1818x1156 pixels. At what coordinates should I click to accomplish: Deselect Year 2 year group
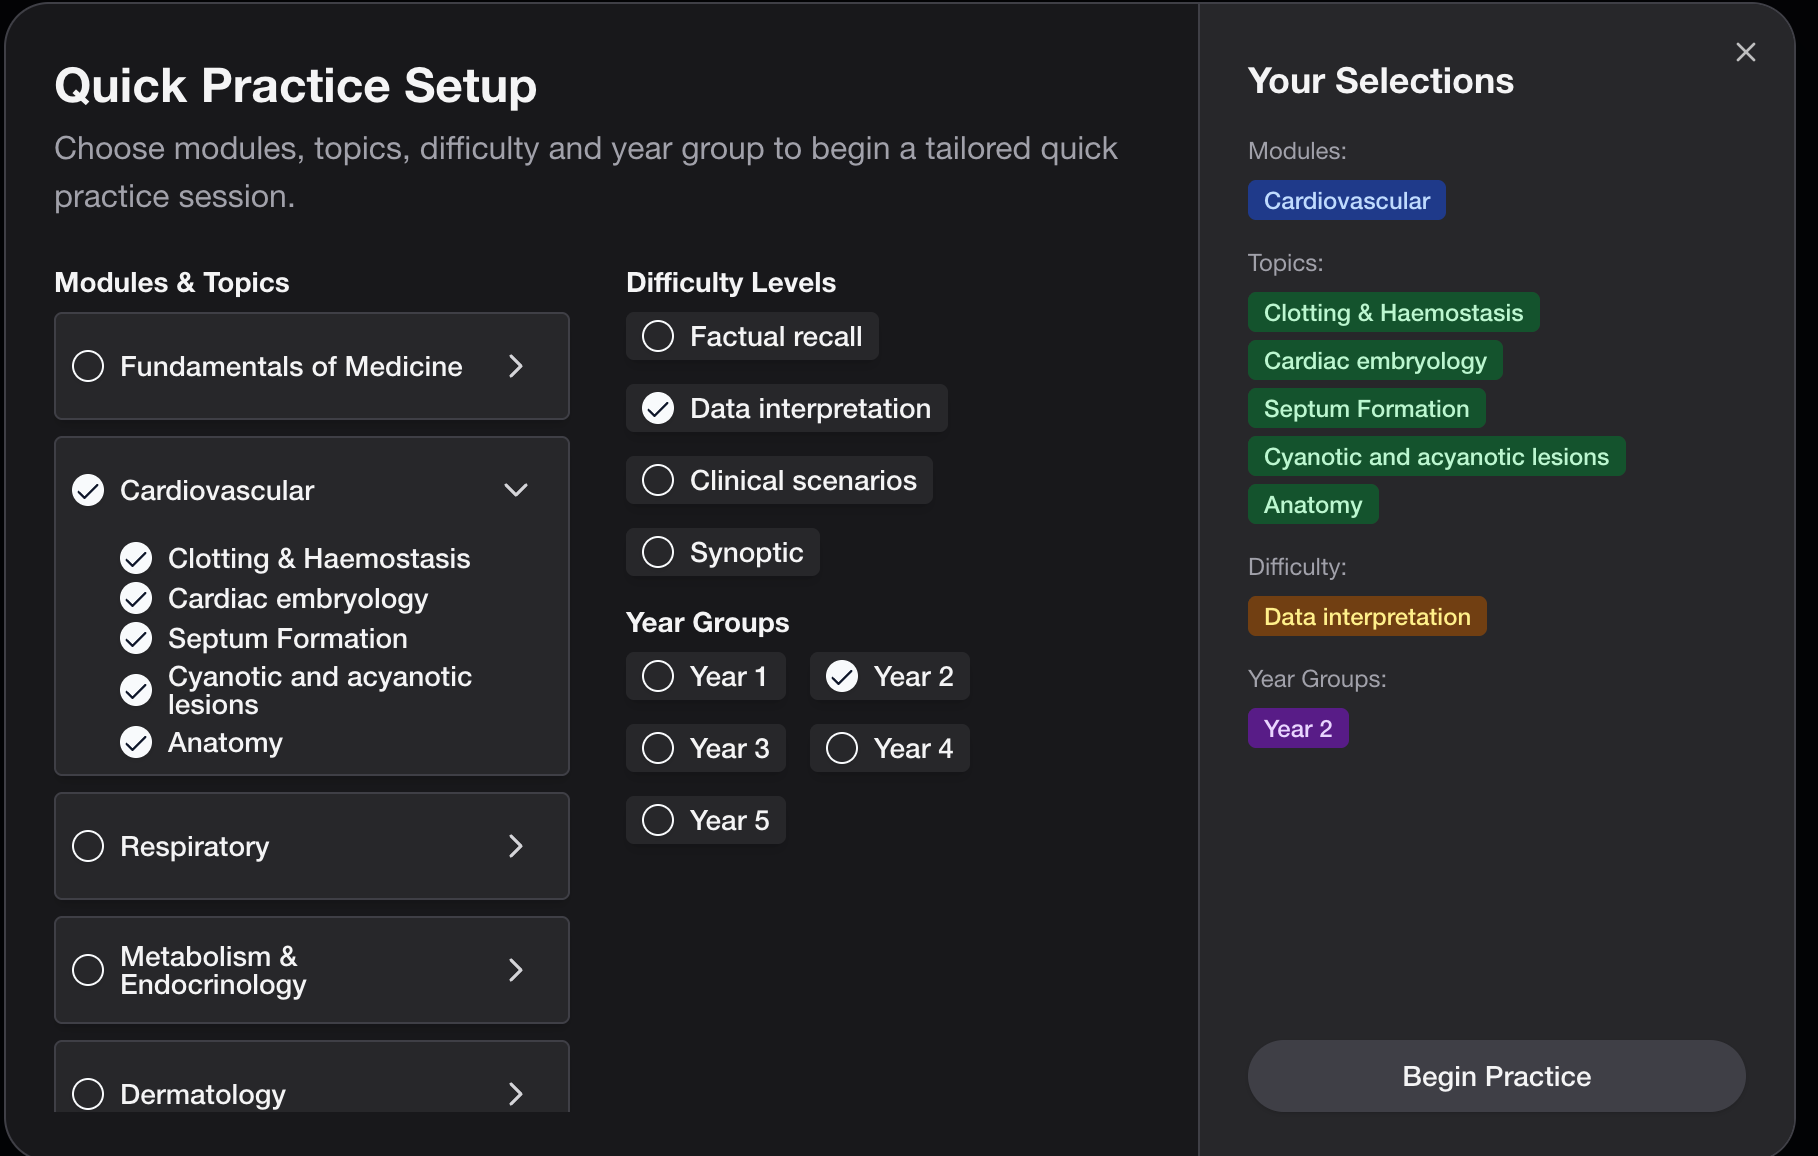[x=842, y=676]
